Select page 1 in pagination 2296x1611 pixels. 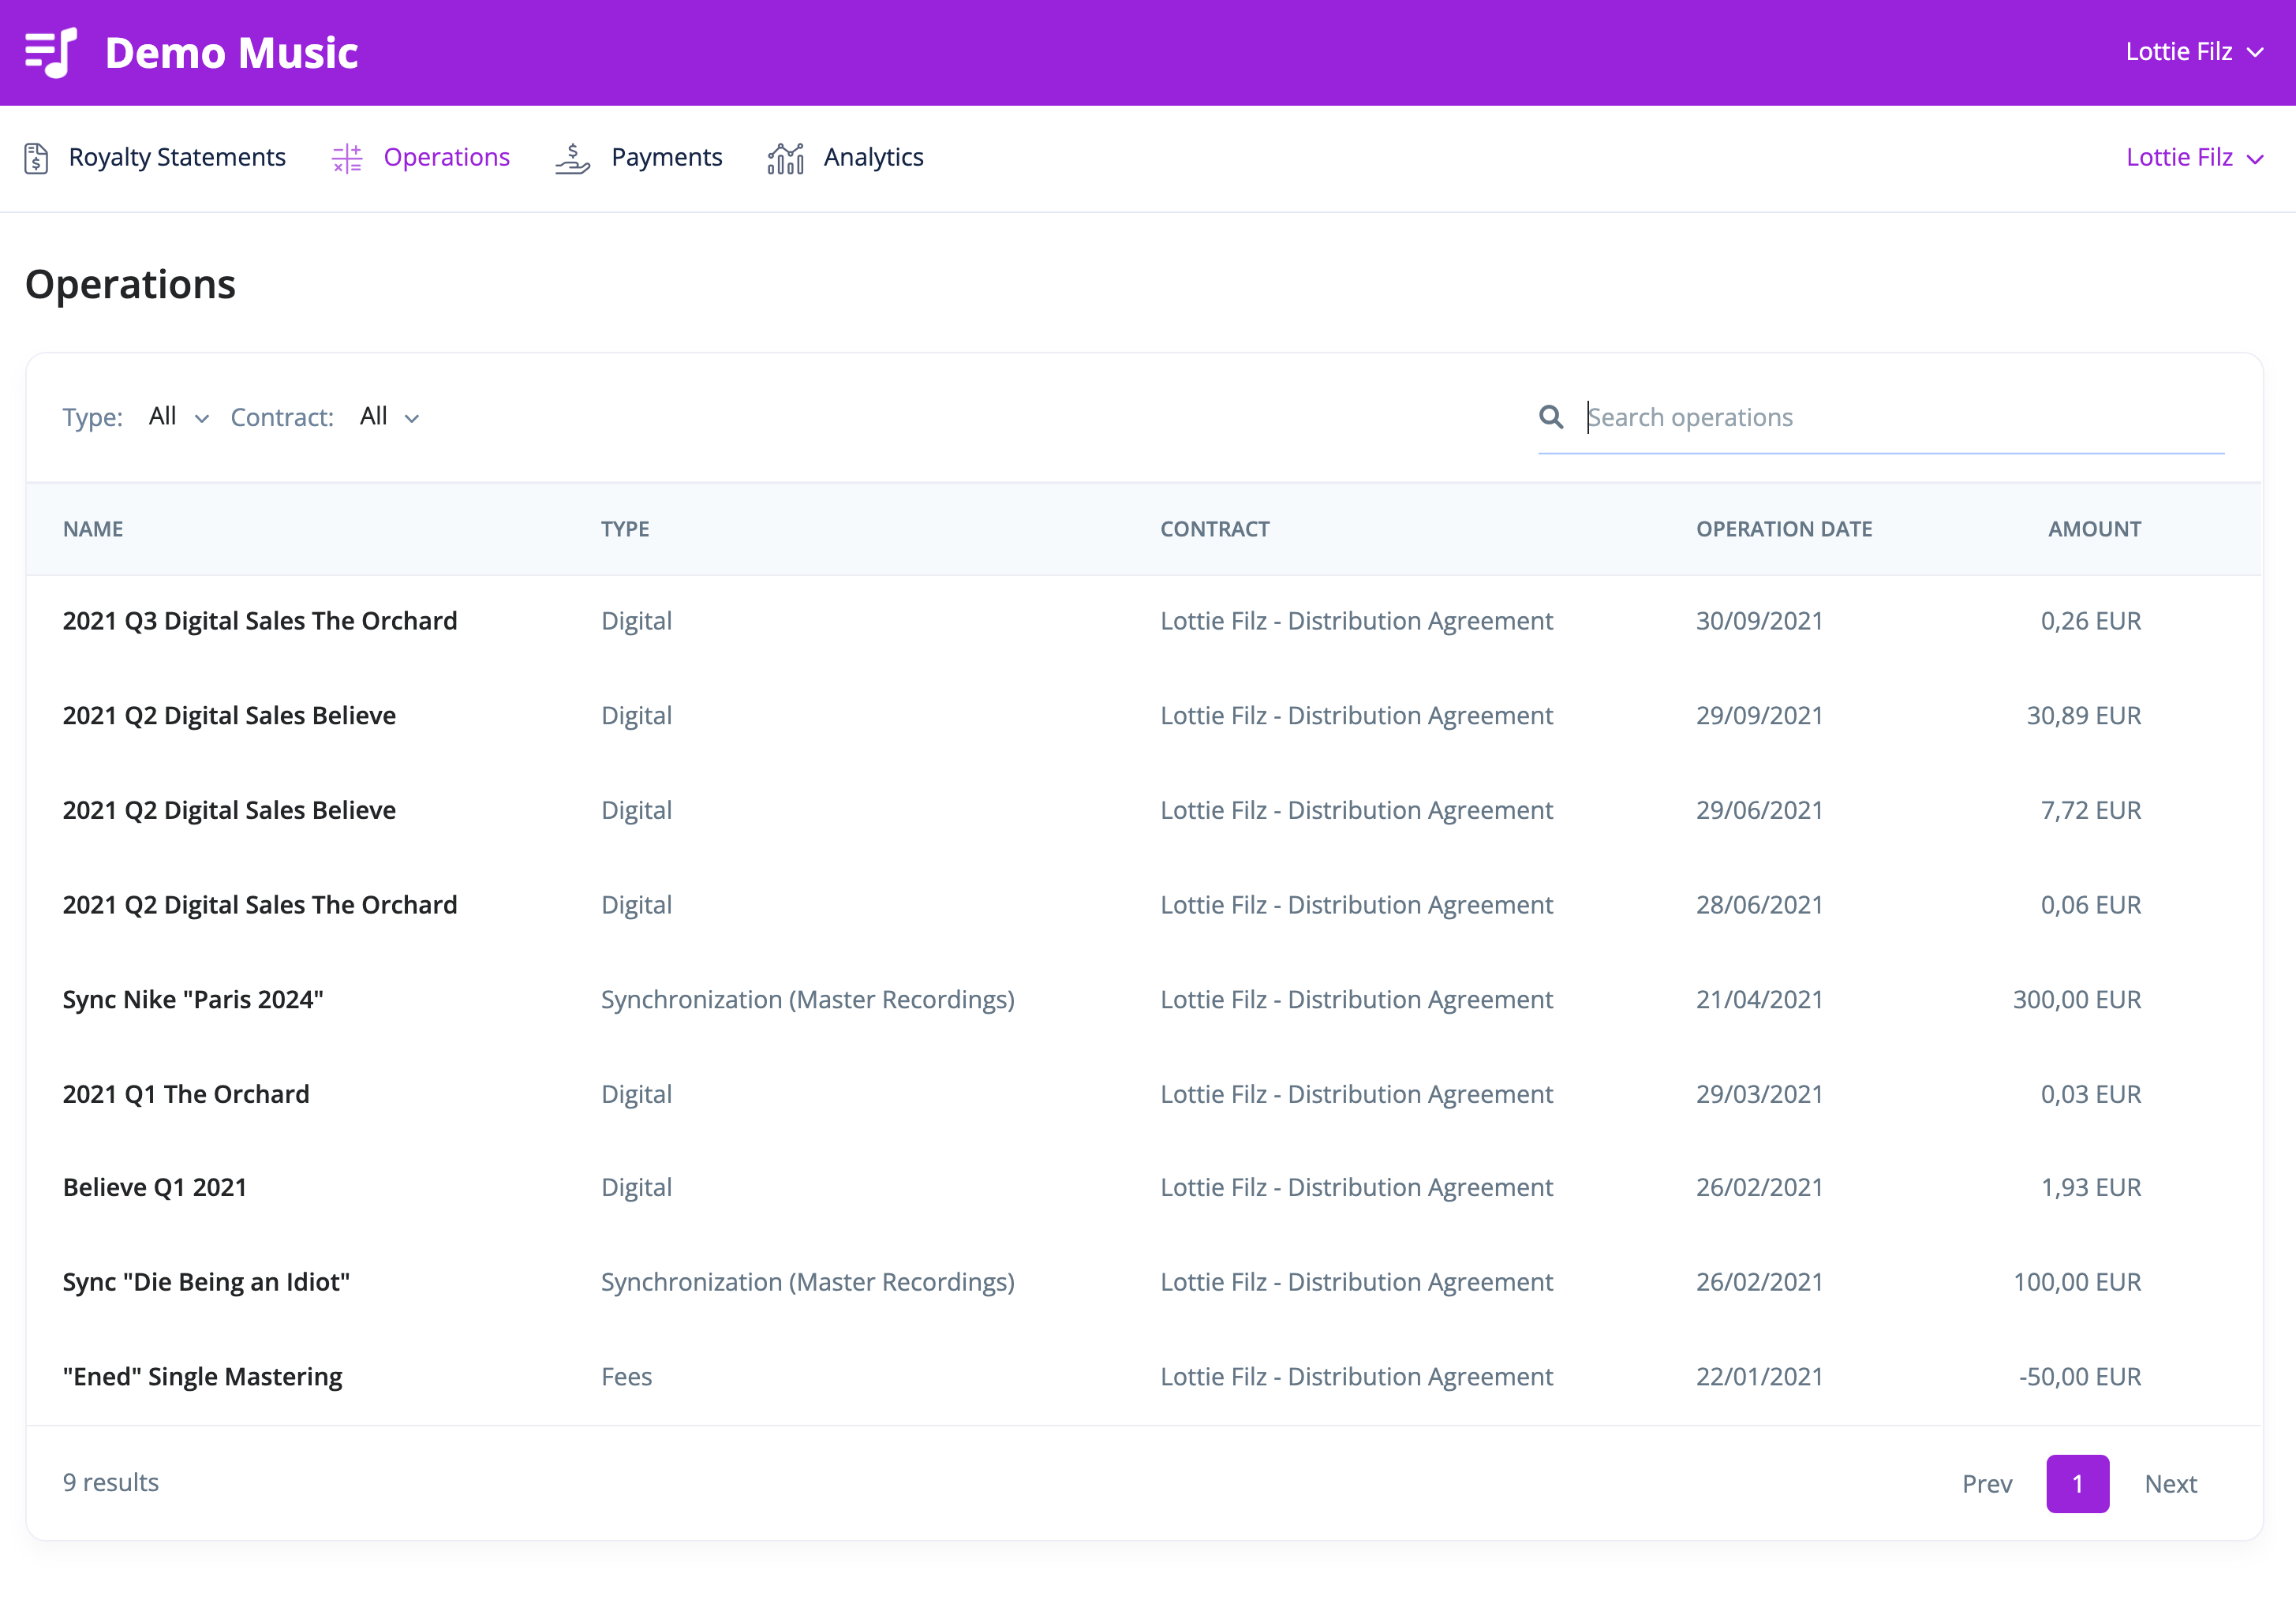2078,1484
